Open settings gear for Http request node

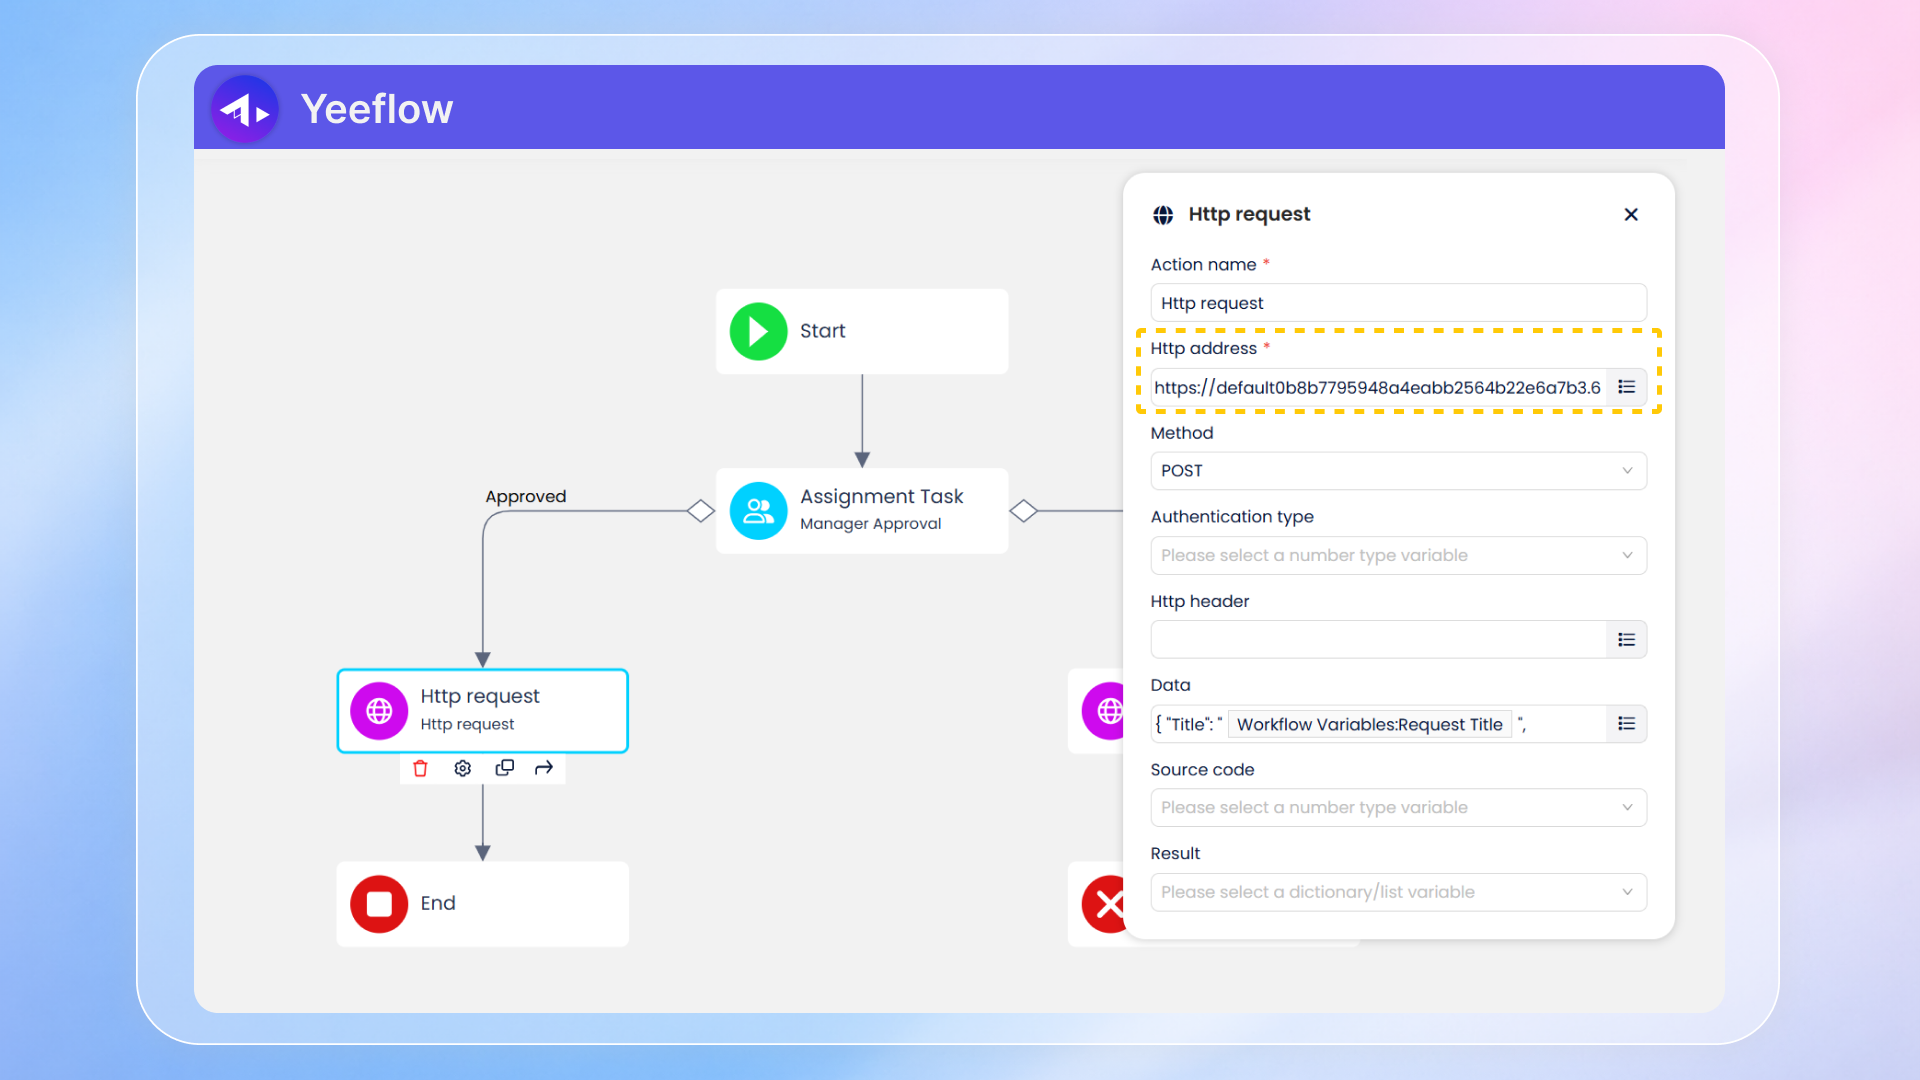462,768
